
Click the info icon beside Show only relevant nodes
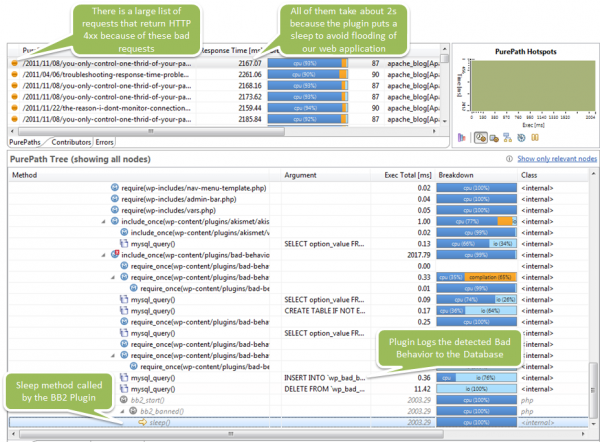point(509,159)
